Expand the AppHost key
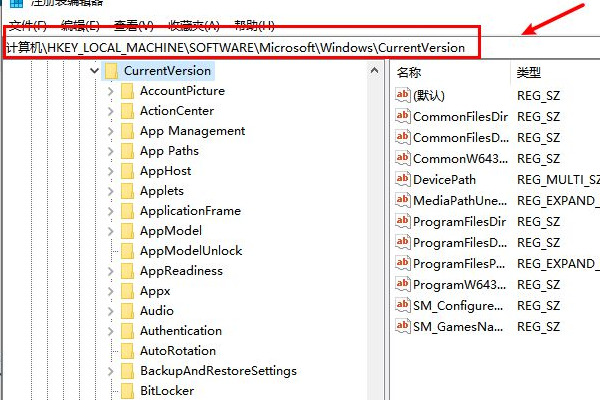The image size is (600, 400). tap(111, 171)
